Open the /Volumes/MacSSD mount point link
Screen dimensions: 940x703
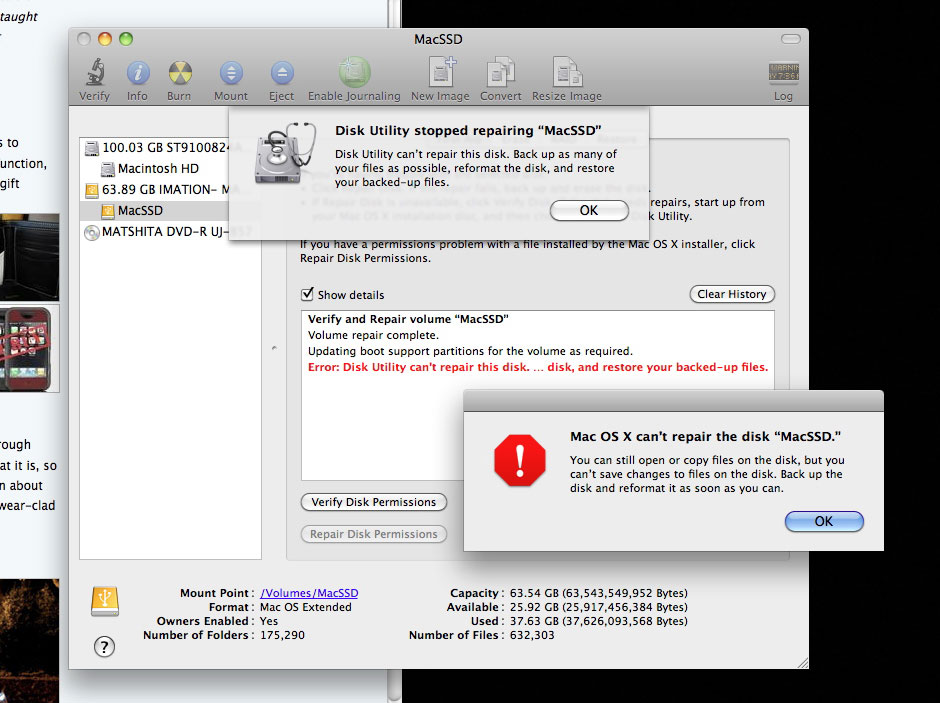coord(309,593)
